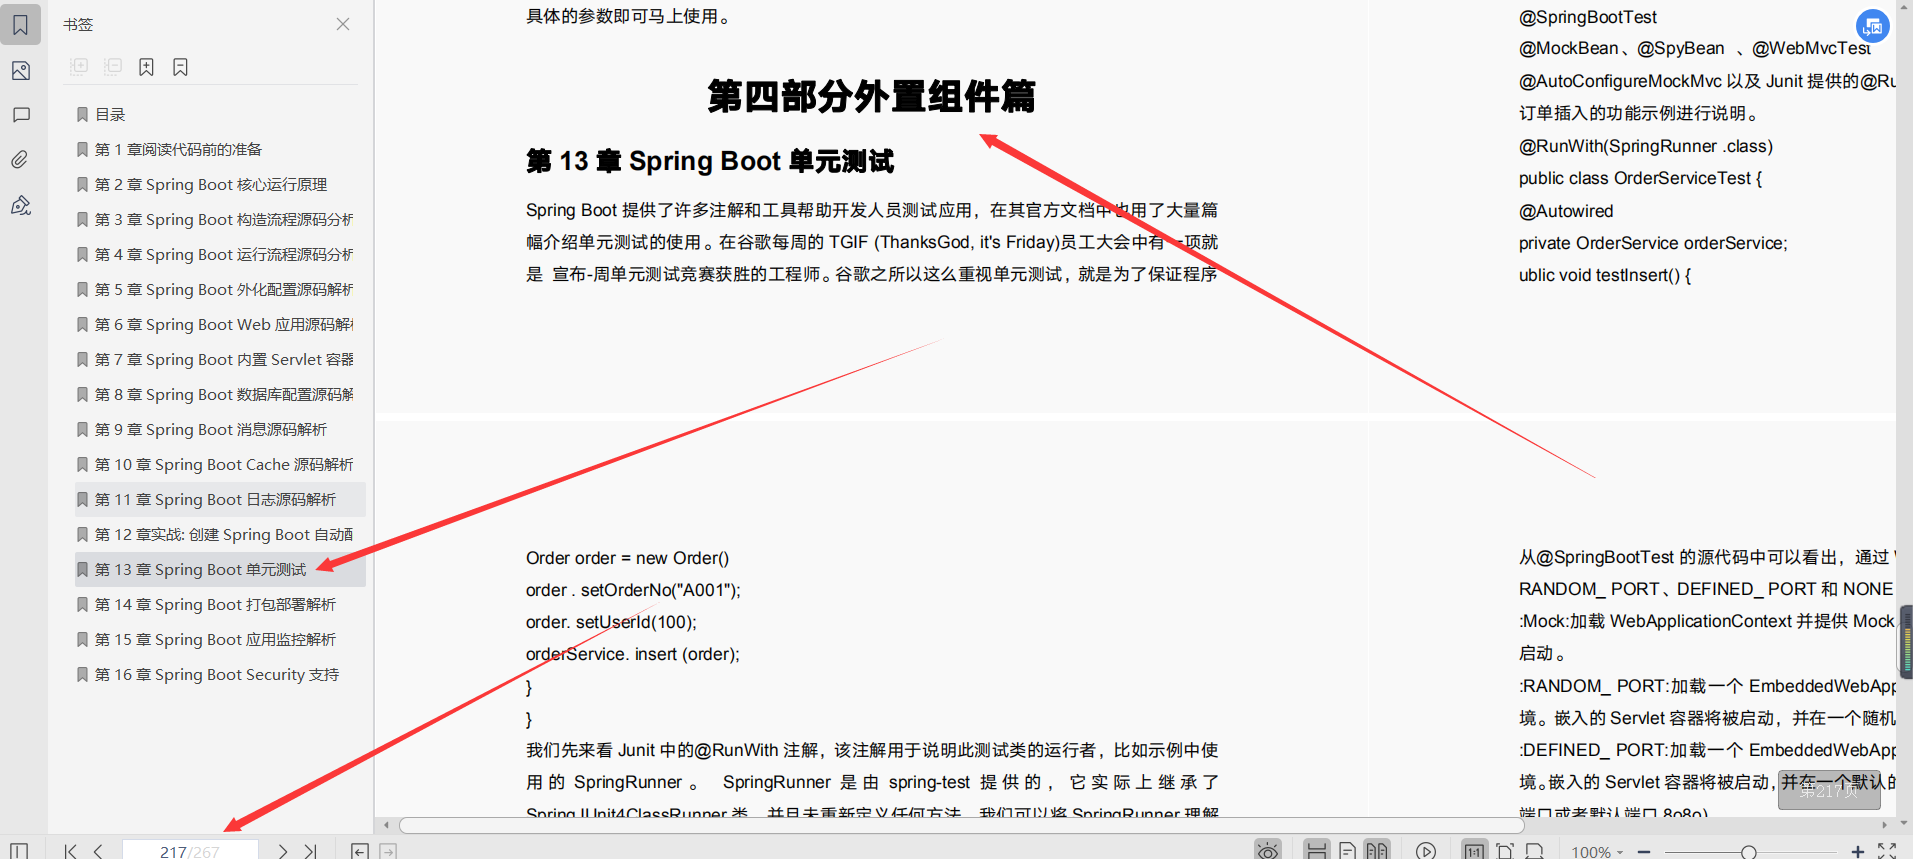Image resolution: width=1913 pixels, height=859 pixels.
Task: Enable continuous scrolling layout
Action: click(1317, 850)
